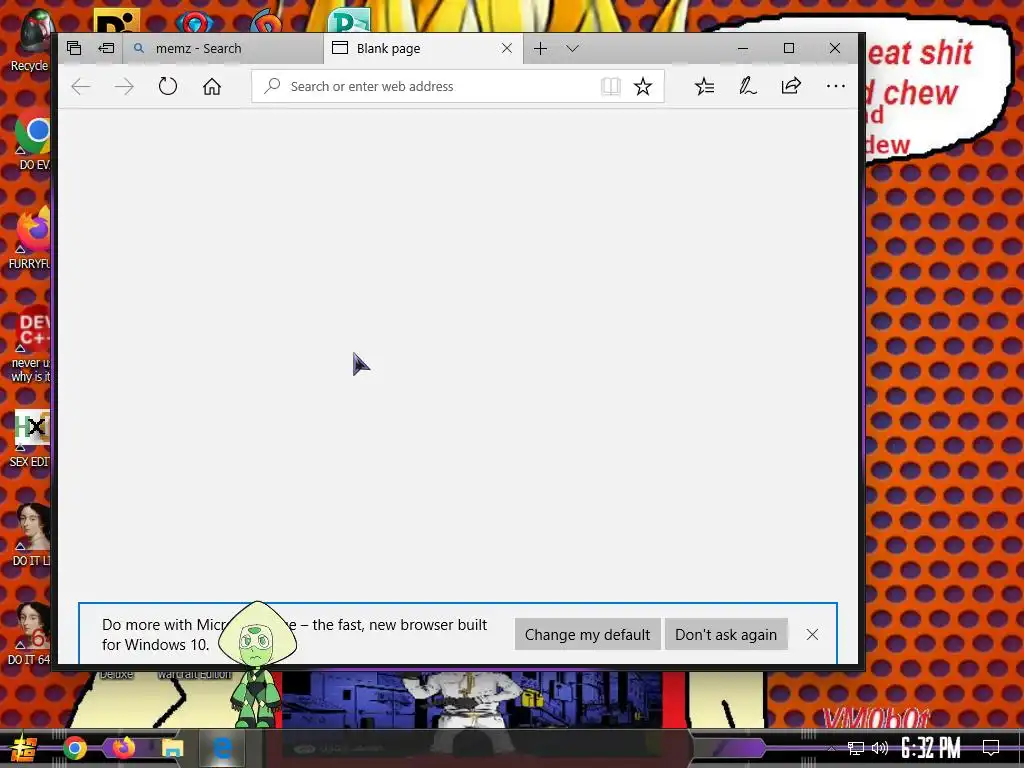Go to the Home page in Edge
This screenshot has width=1024, height=768.
(x=212, y=86)
